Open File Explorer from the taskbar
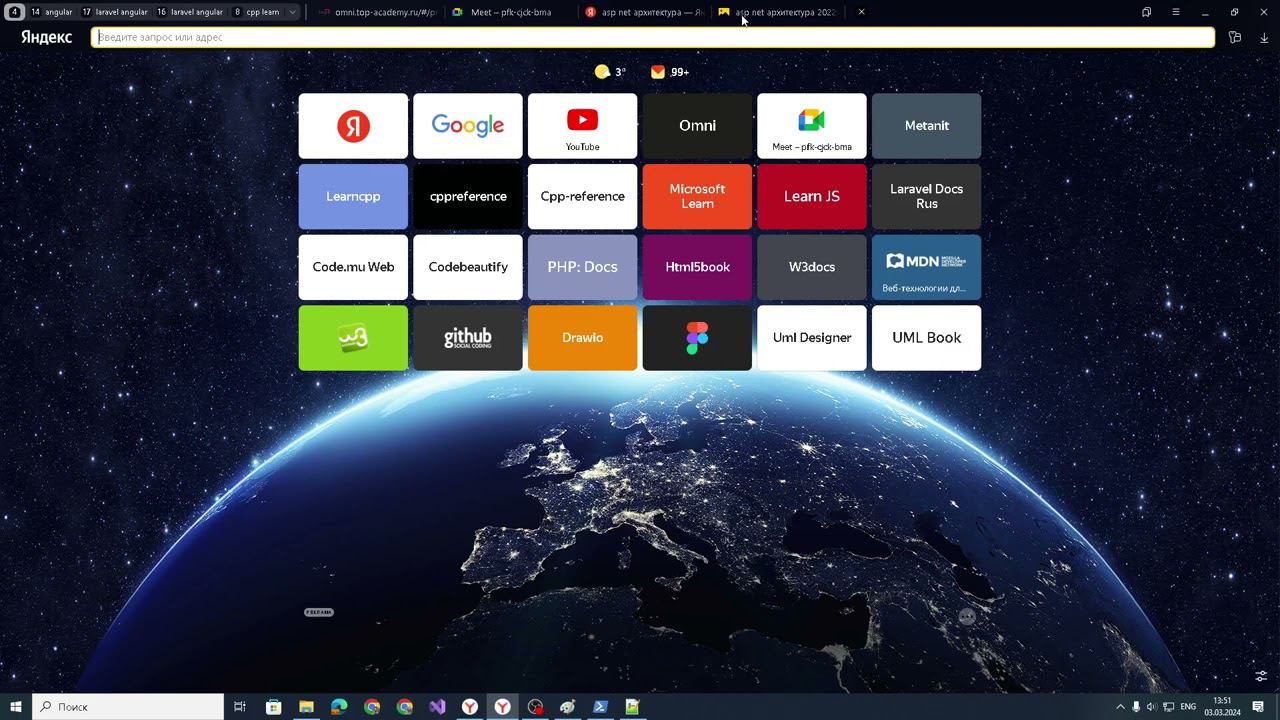Image resolution: width=1280 pixels, height=720 pixels. pos(306,706)
